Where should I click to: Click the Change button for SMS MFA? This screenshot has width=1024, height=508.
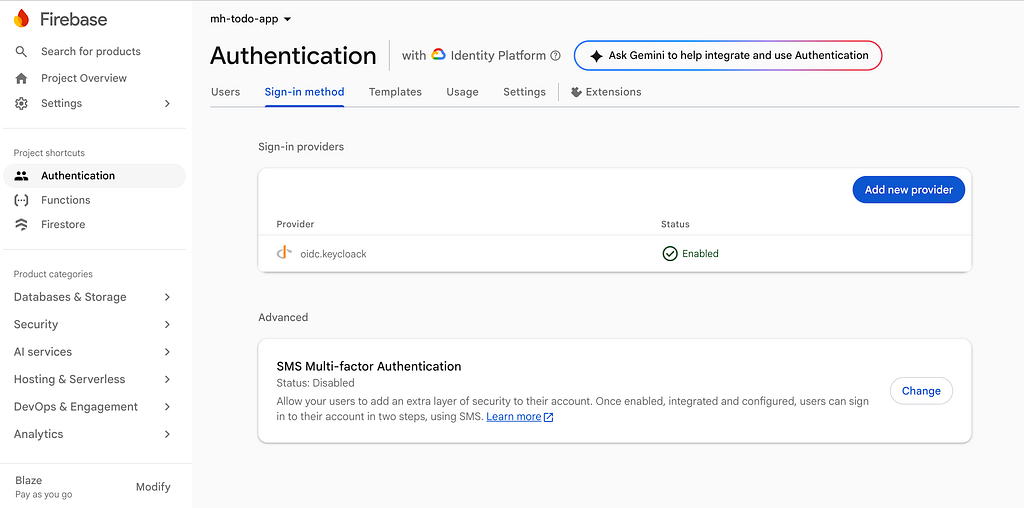921,391
